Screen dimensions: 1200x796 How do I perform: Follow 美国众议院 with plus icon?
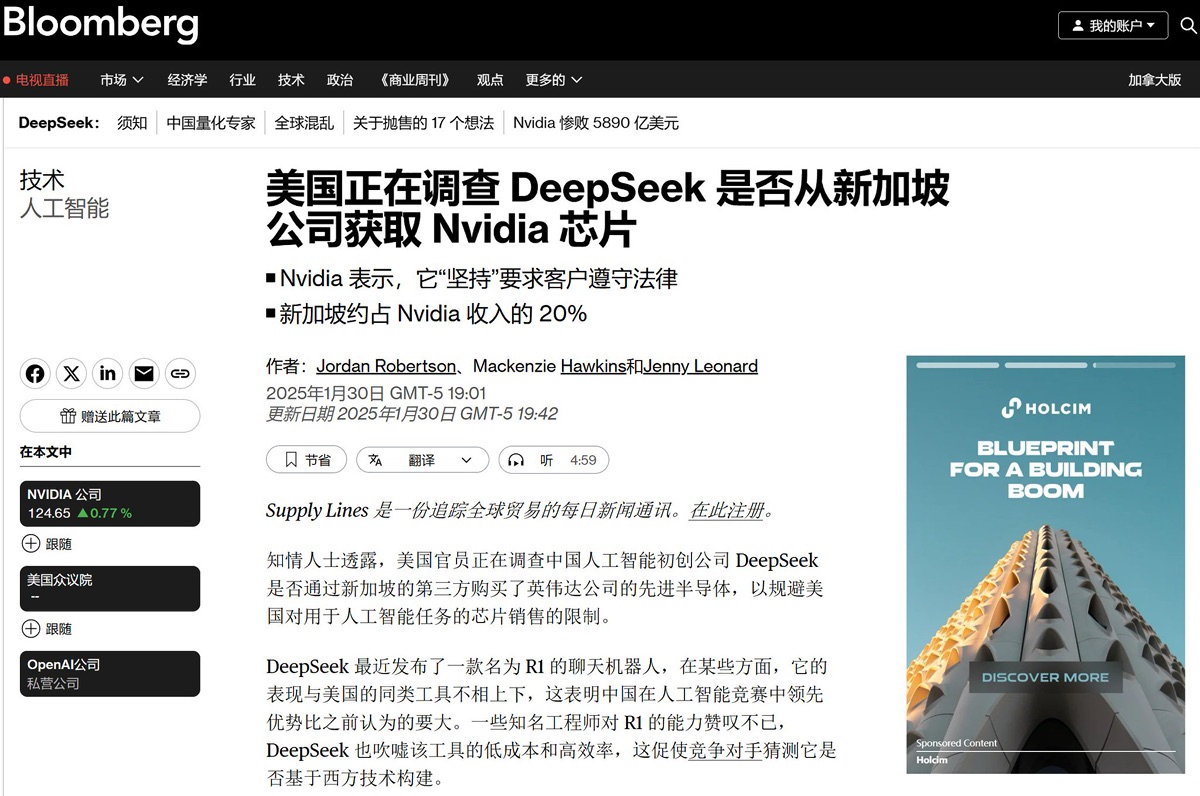tap(31, 629)
